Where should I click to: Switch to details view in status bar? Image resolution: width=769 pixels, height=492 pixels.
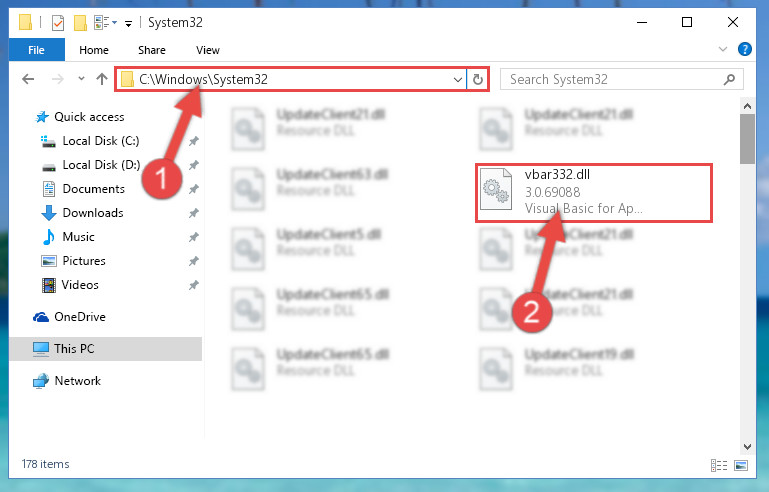tap(718, 465)
